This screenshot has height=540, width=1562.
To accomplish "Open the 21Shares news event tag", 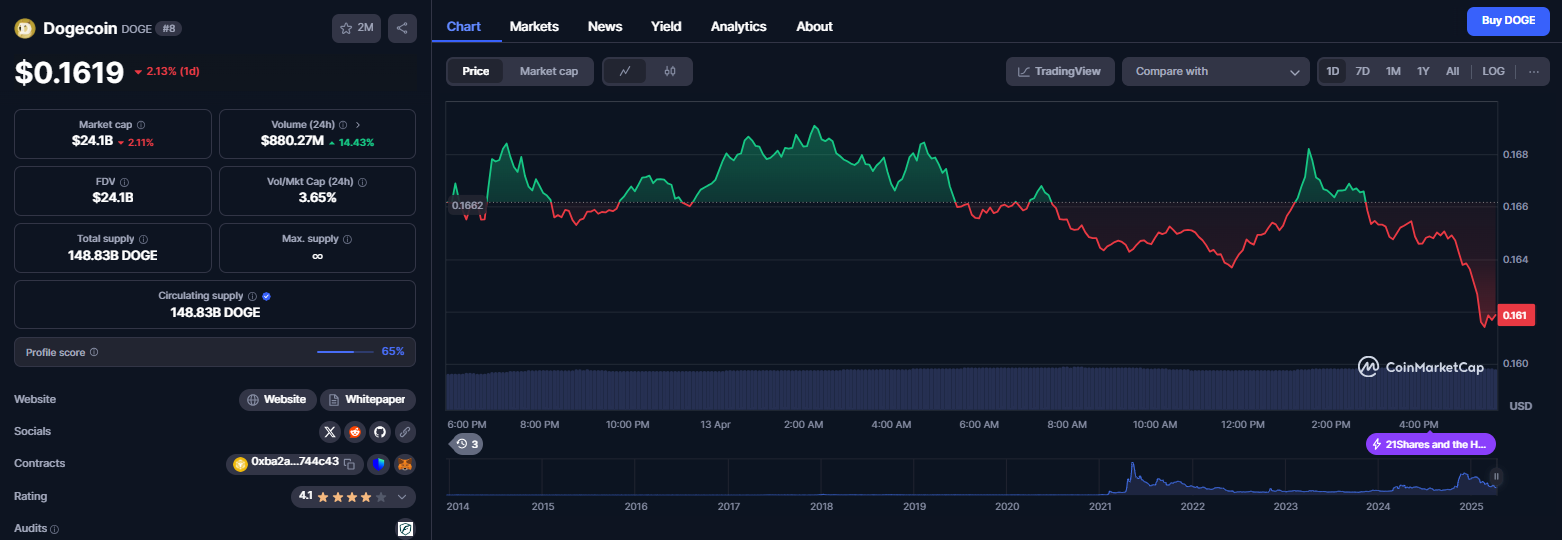I will 1431,444.
